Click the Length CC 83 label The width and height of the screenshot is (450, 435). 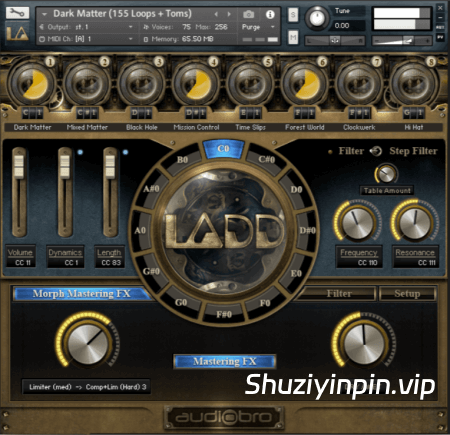click(x=110, y=257)
